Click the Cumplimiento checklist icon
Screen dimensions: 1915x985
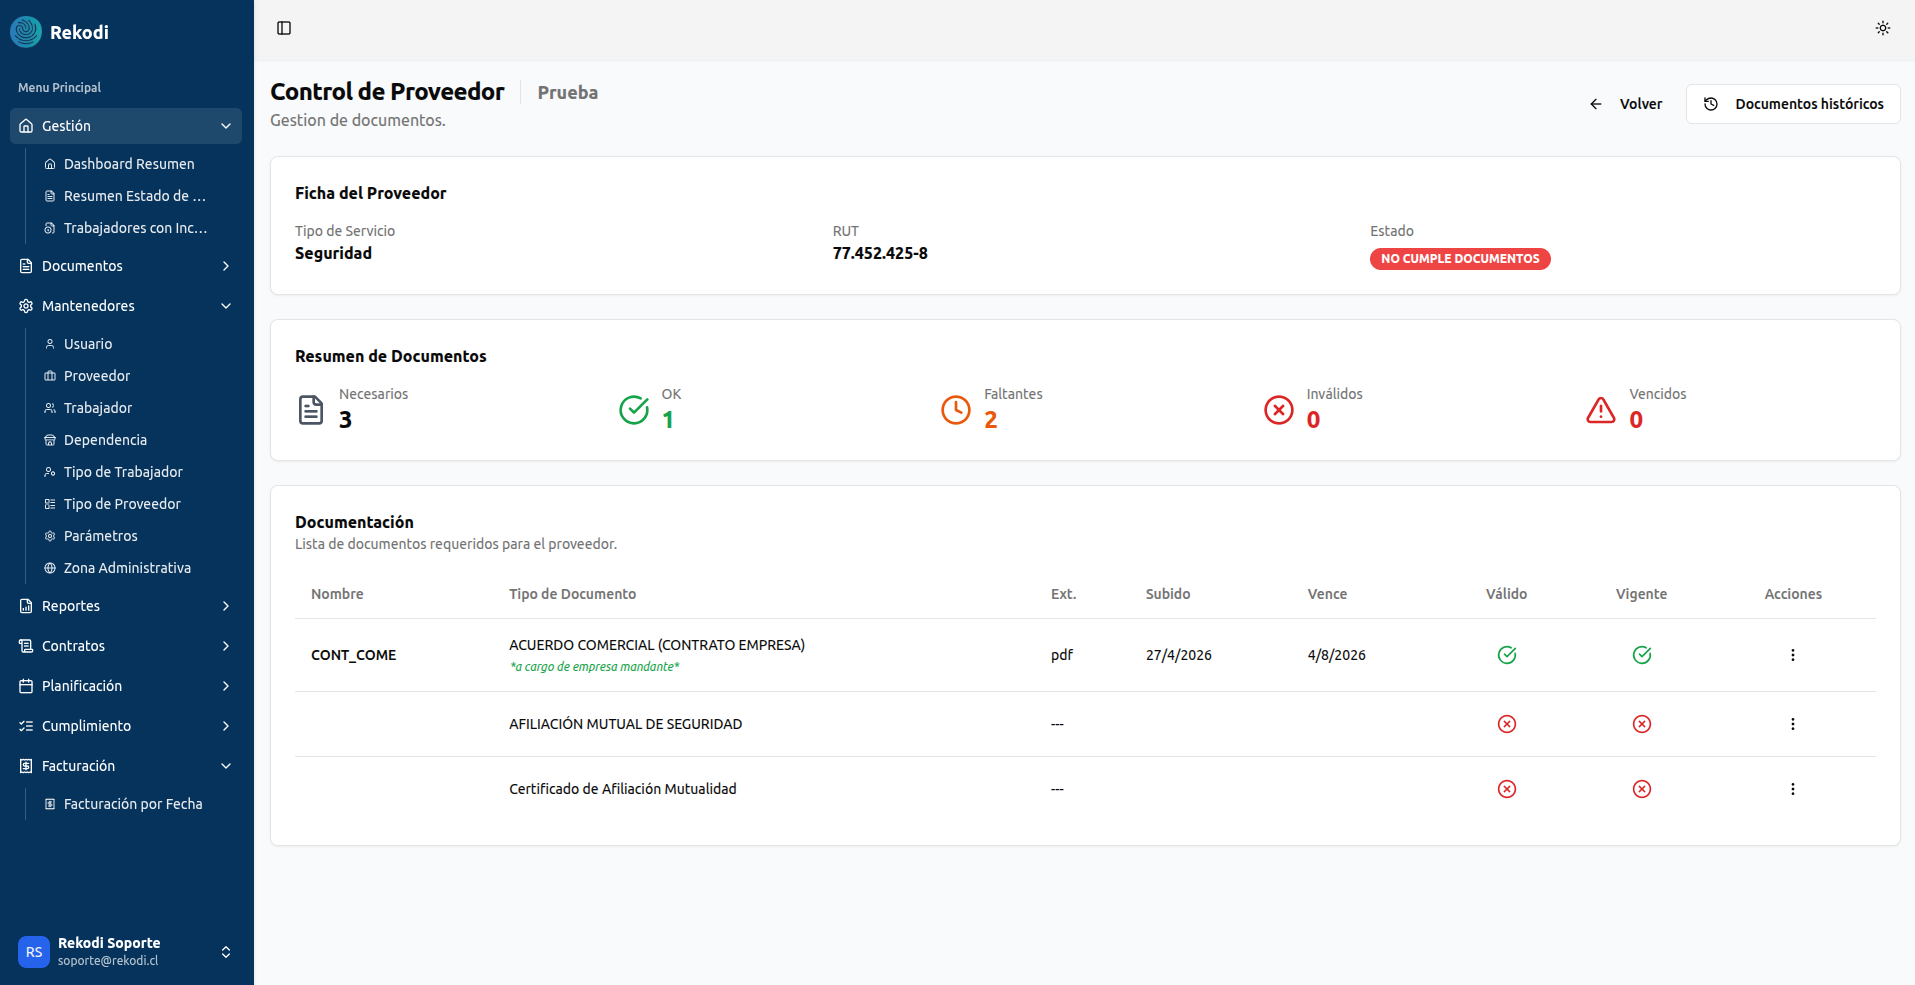pyautogui.click(x=26, y=726)
